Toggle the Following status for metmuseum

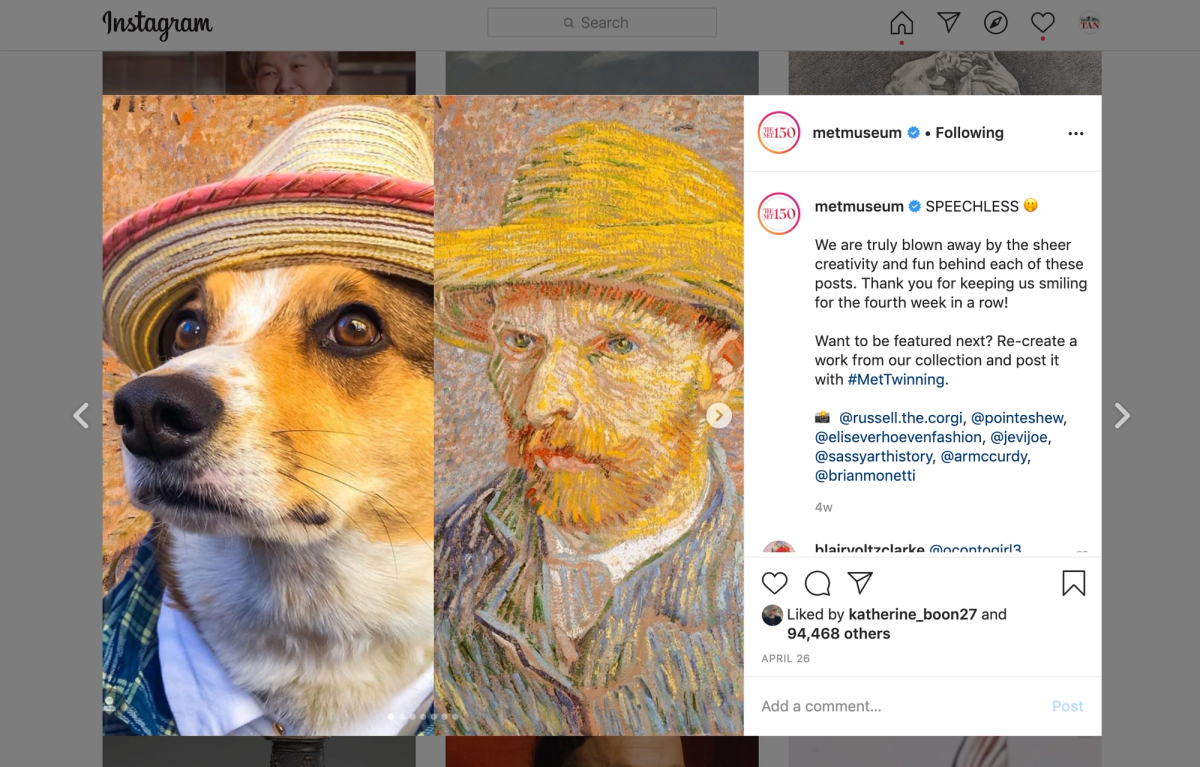(969, 132)
